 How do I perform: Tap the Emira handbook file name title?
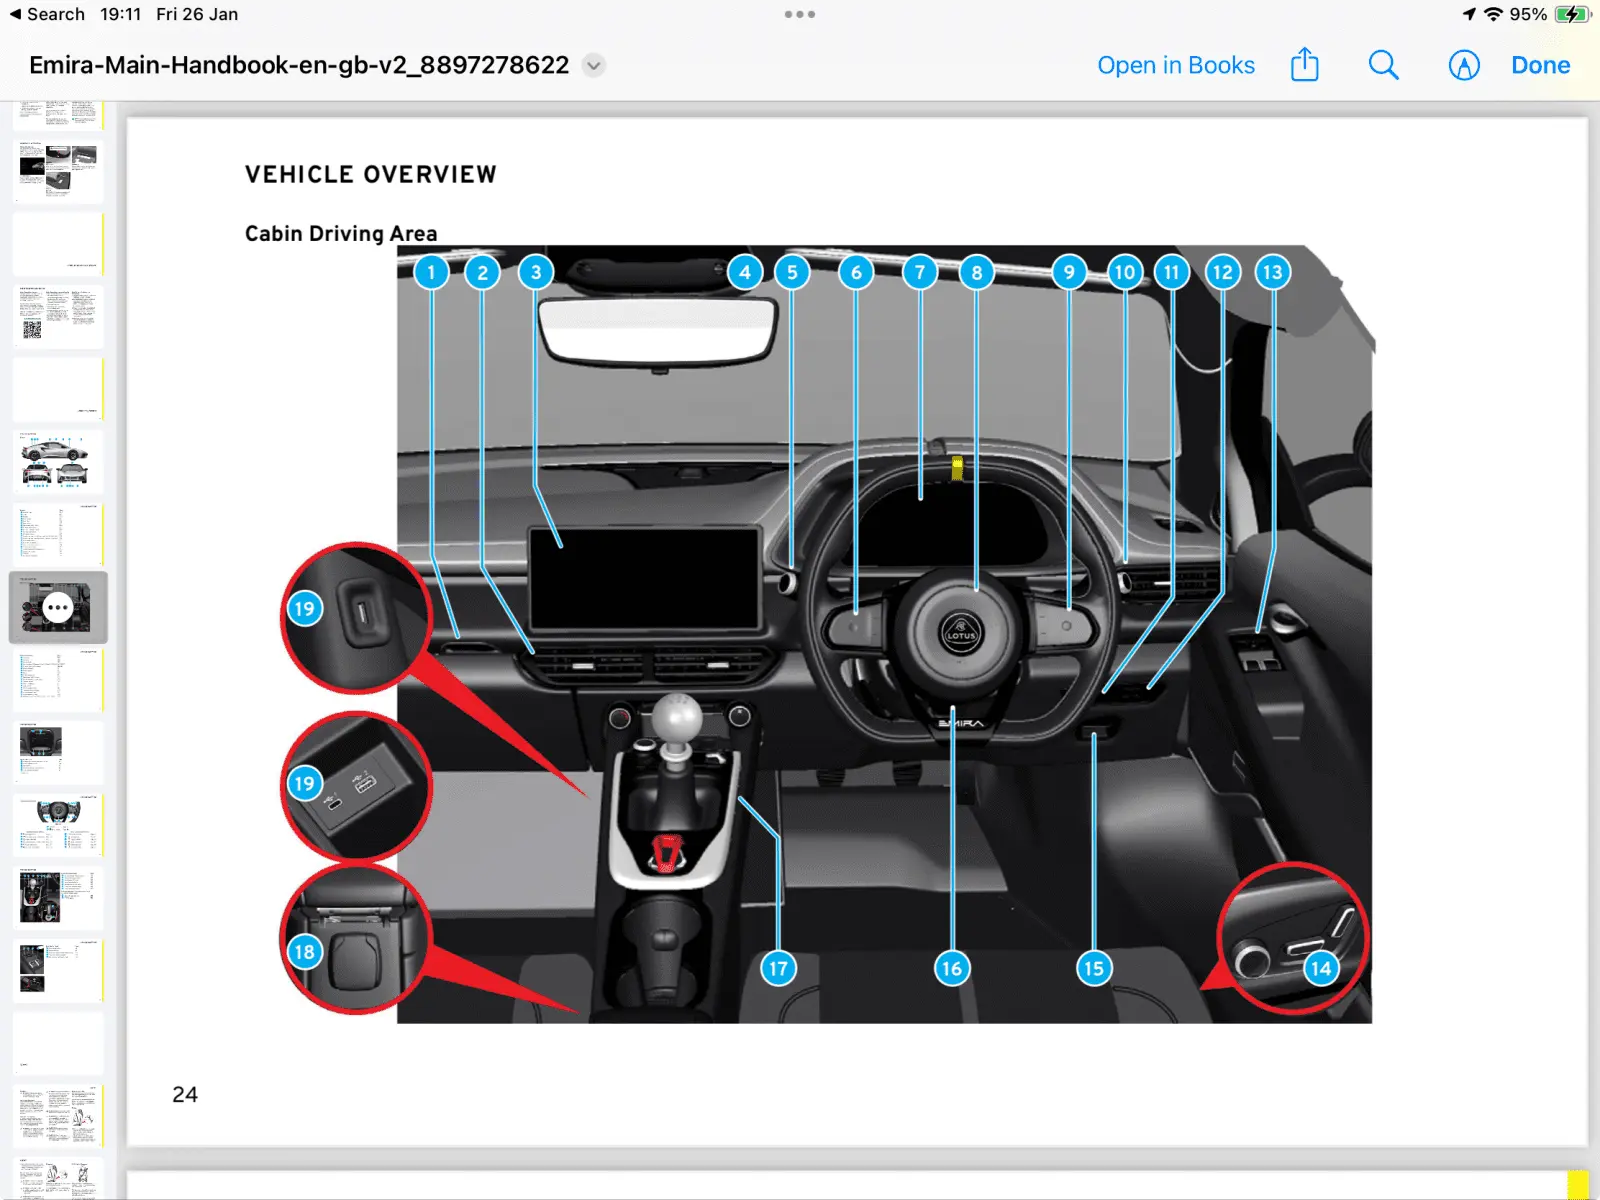[x=299, y=65]
